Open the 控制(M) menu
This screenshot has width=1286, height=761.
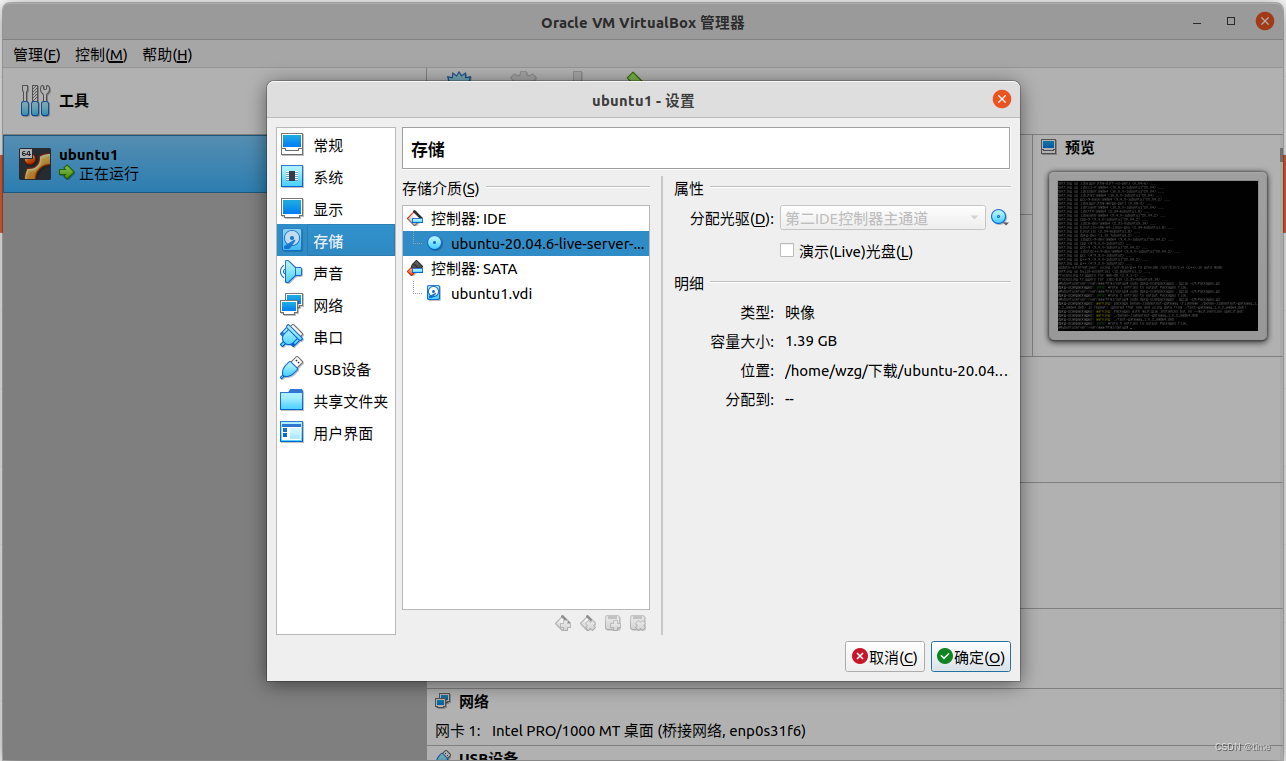coord(101,55)
